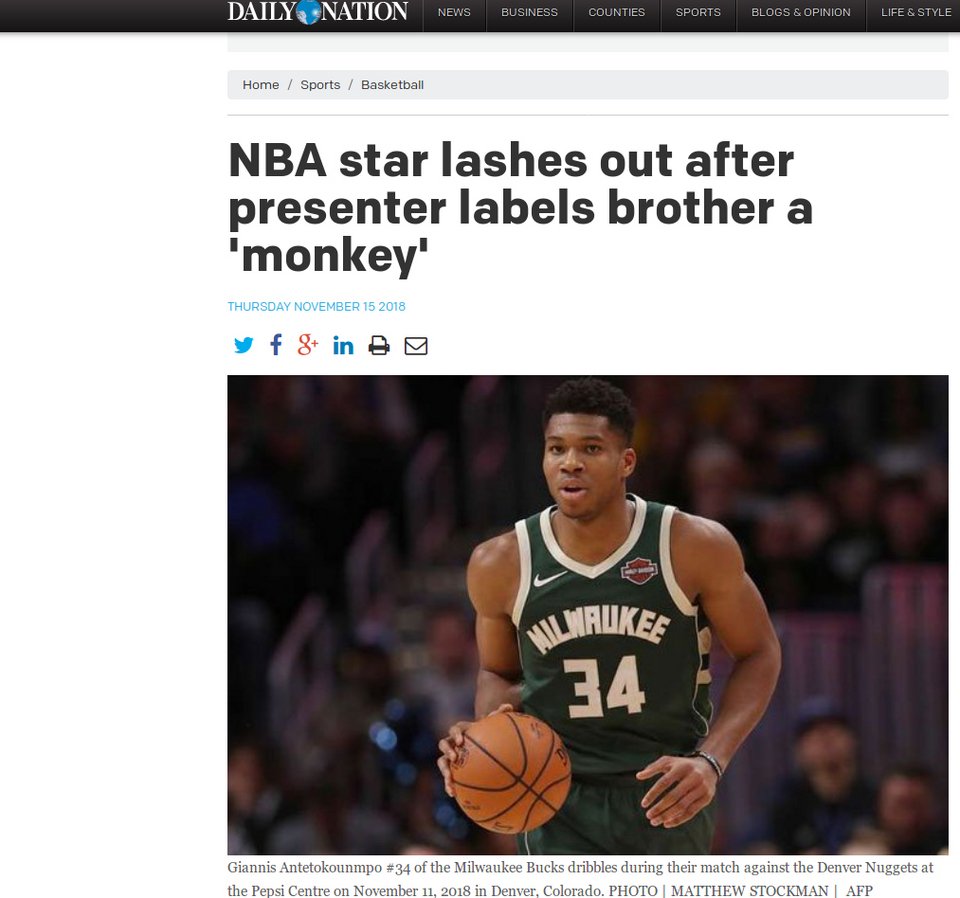960x898 pixels.
Task: Click the Milwaukee Bucks player photo
Action: pos(588,615)
